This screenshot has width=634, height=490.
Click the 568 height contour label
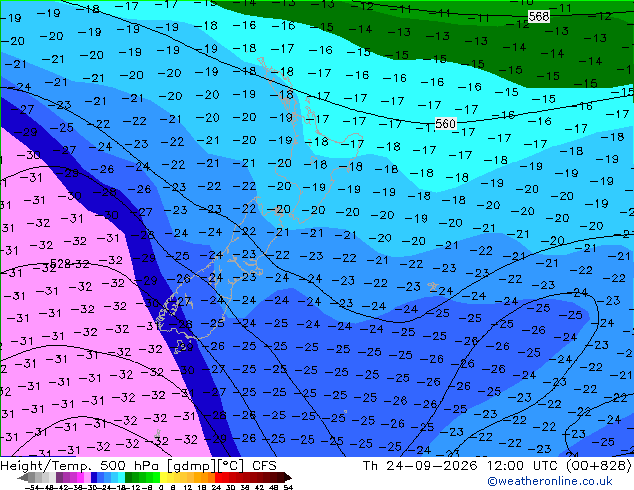(539, 16)
